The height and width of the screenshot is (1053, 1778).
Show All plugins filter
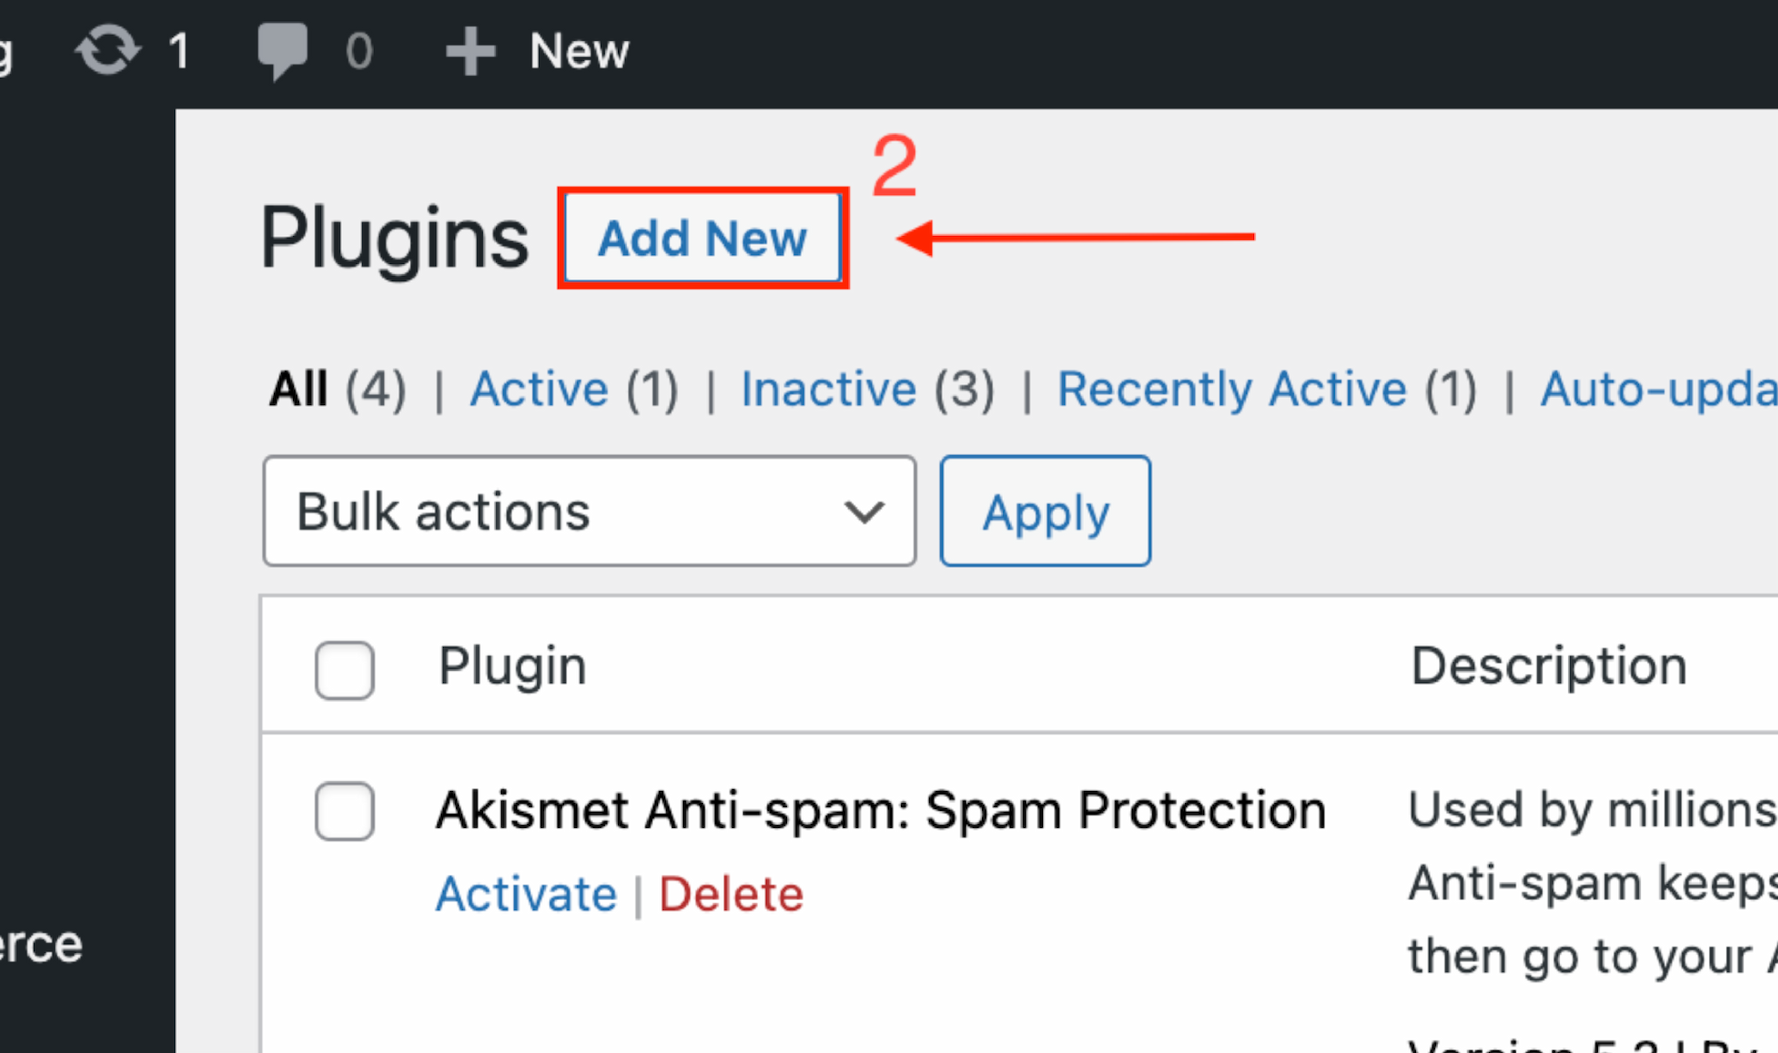tap(298, 389)
